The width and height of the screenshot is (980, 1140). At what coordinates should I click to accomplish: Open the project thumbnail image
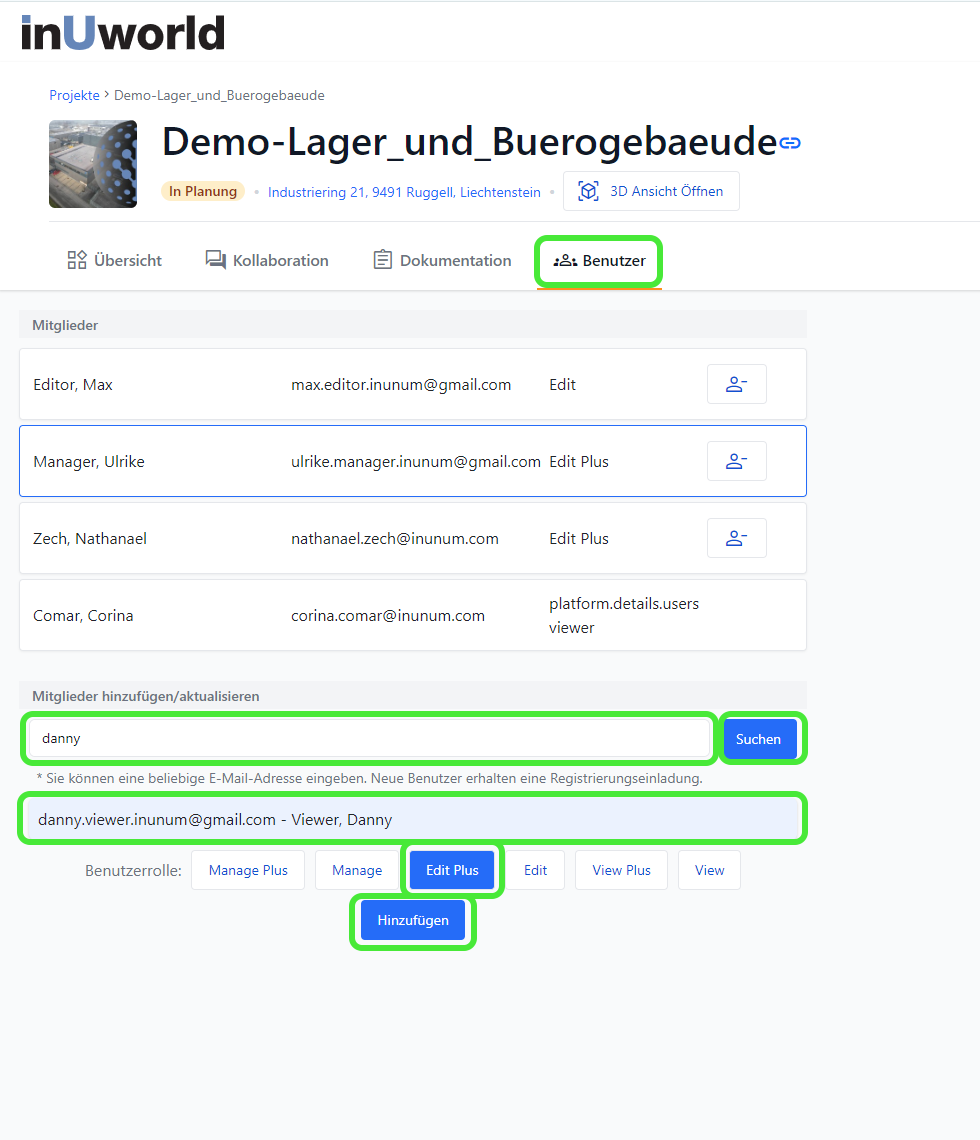[x=93, y=164]
